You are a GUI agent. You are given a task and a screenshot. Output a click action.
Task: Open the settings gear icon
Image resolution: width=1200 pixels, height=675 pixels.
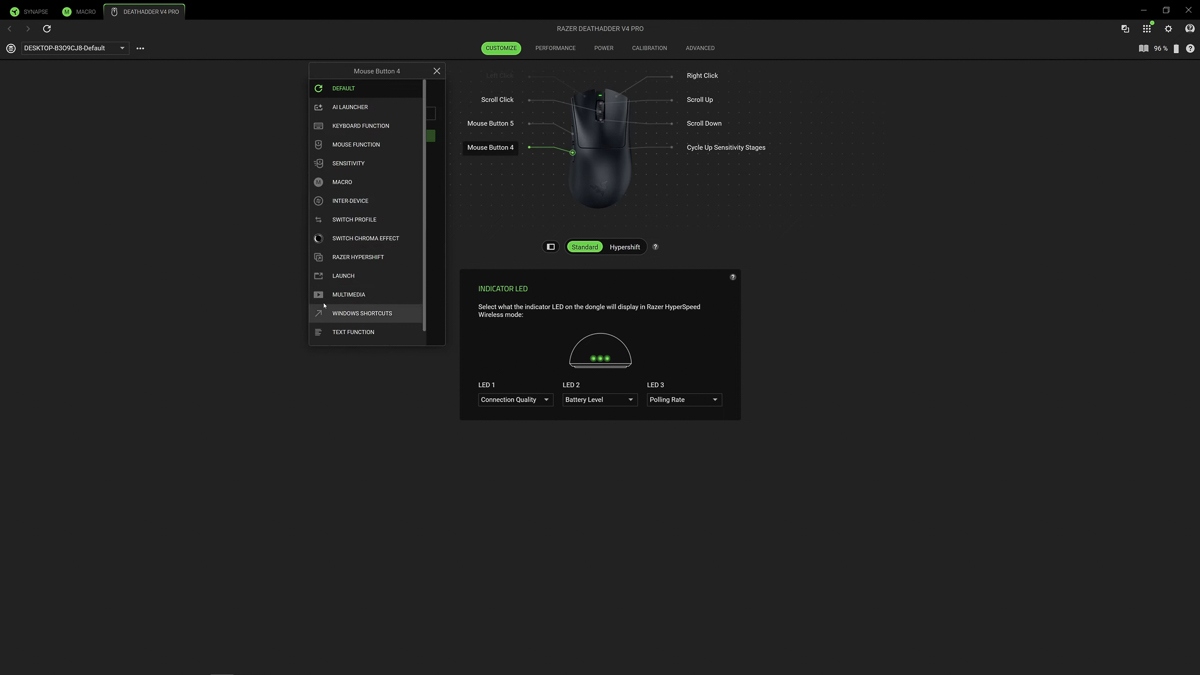click(1168, 29)
